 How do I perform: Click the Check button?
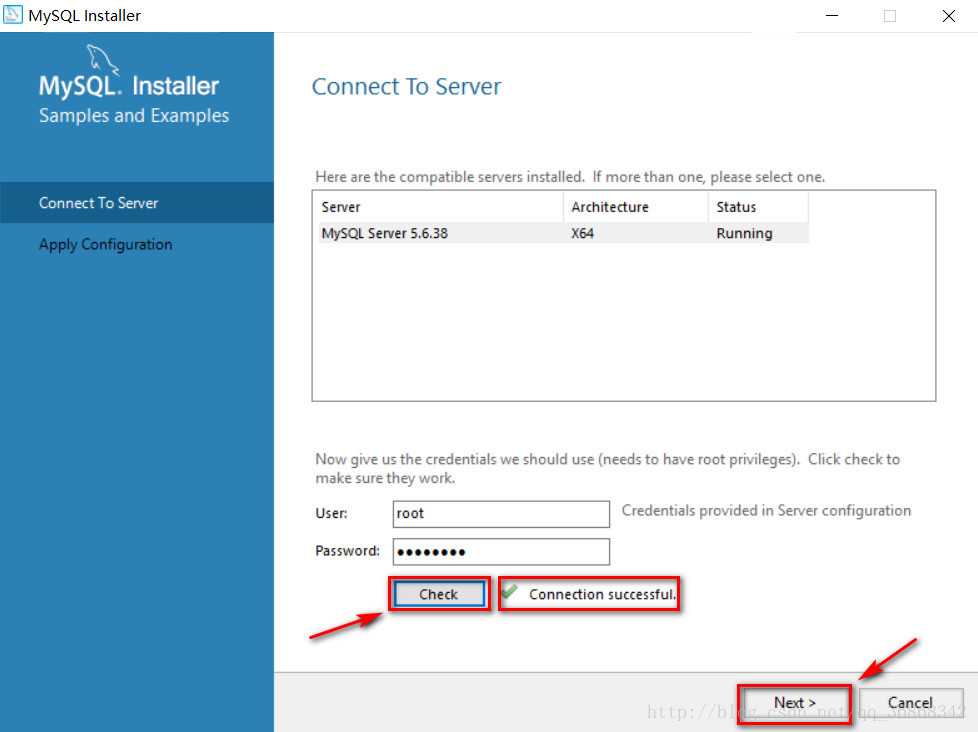click(439, 594)
